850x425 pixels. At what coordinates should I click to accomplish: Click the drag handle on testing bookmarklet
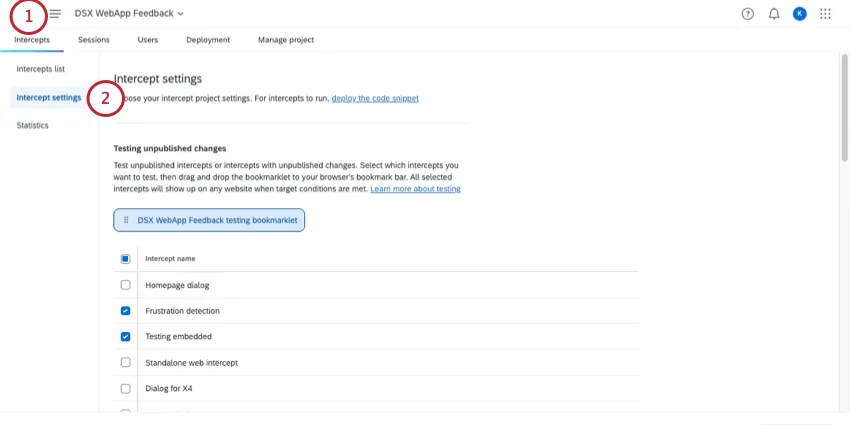pos(126,220)
